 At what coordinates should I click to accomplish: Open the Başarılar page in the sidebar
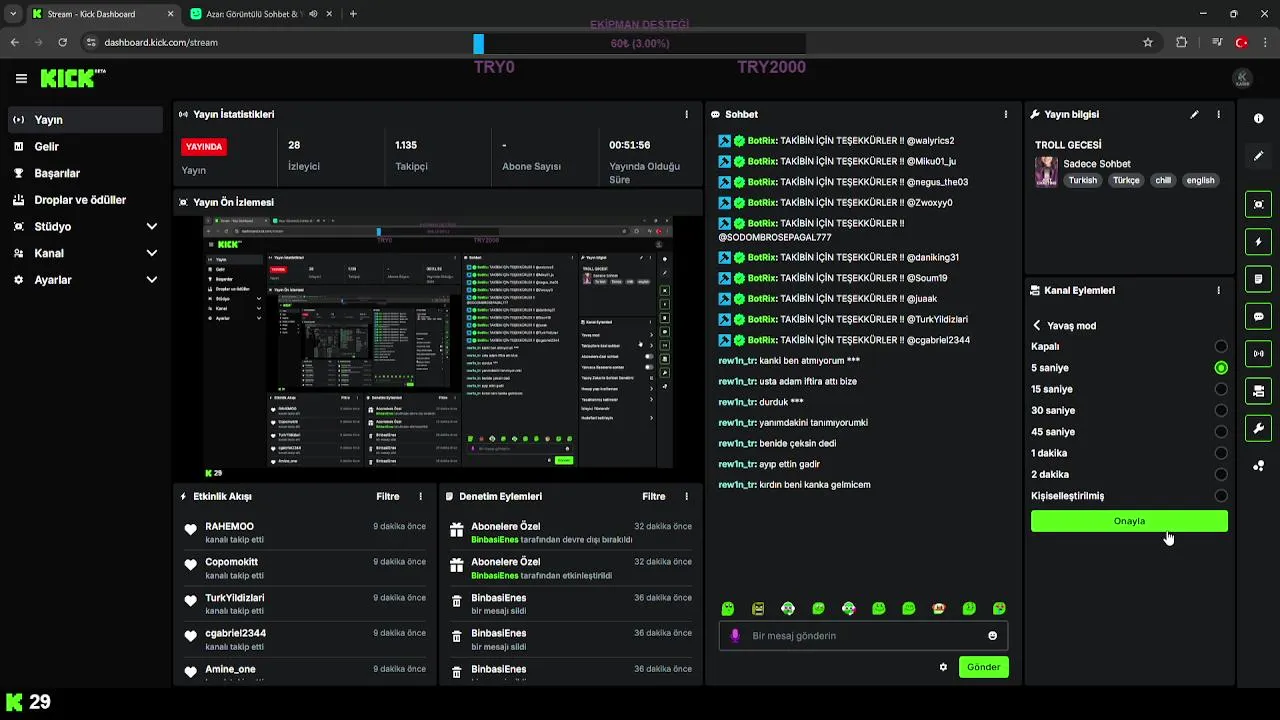85,173
